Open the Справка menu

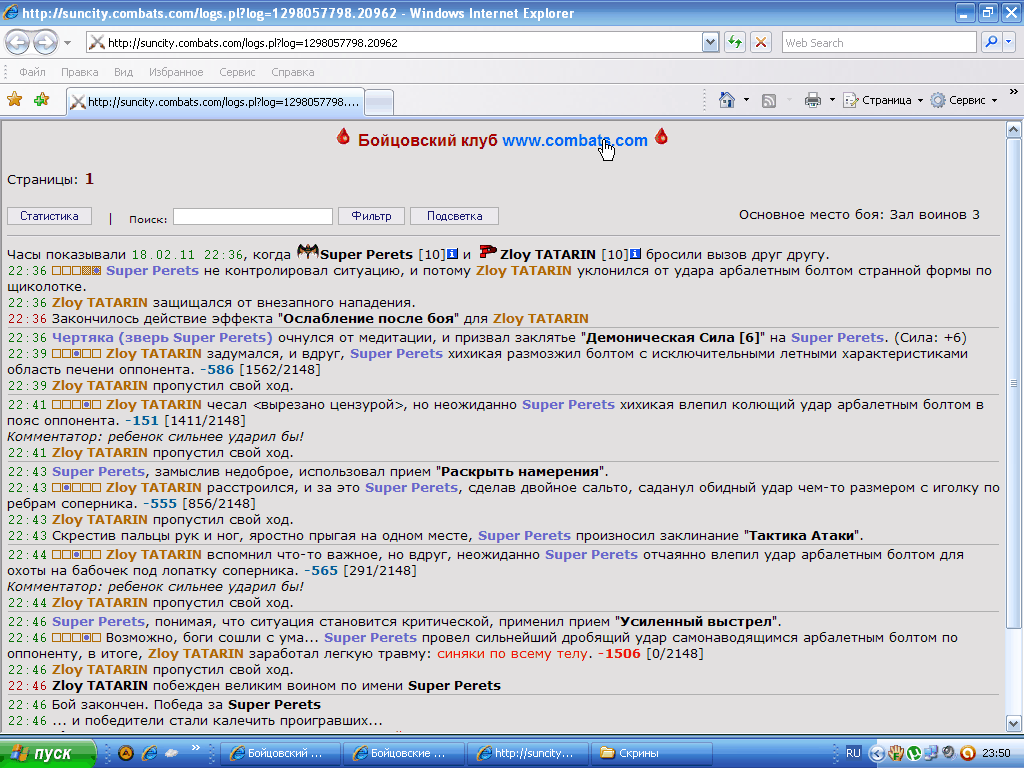[x=293, y=72]
